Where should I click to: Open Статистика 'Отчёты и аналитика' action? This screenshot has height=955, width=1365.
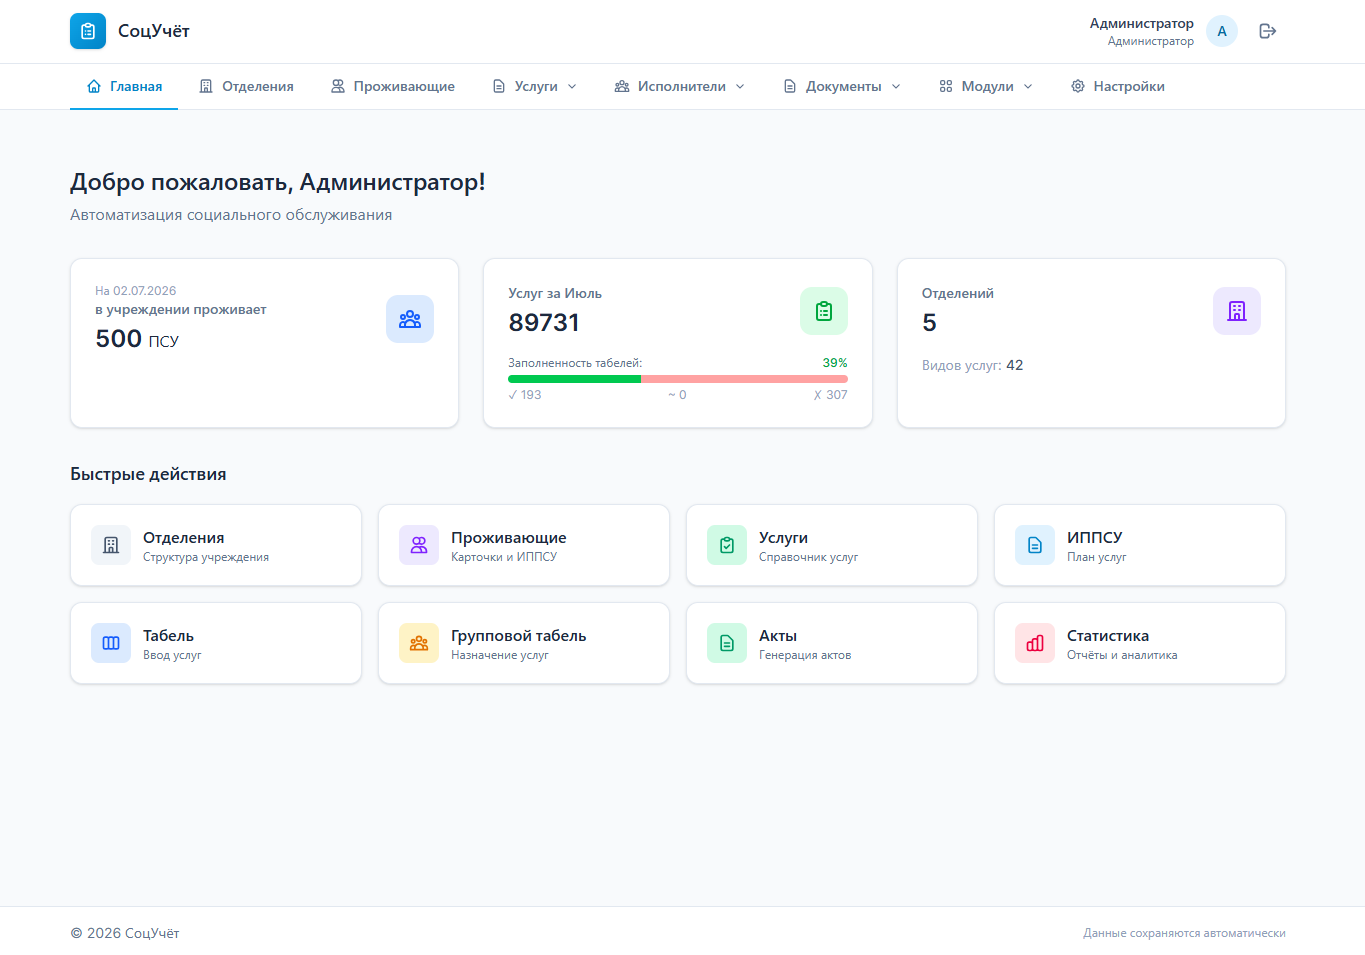(x=1140, y=643)
